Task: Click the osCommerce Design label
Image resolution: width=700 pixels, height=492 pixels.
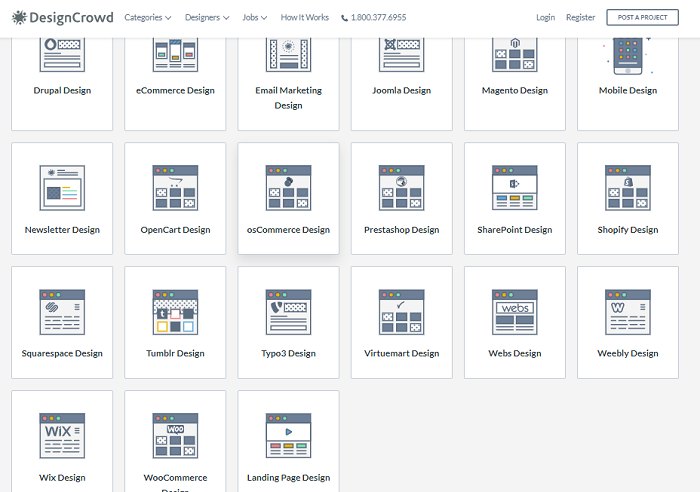Action: [x=288, y=229]
